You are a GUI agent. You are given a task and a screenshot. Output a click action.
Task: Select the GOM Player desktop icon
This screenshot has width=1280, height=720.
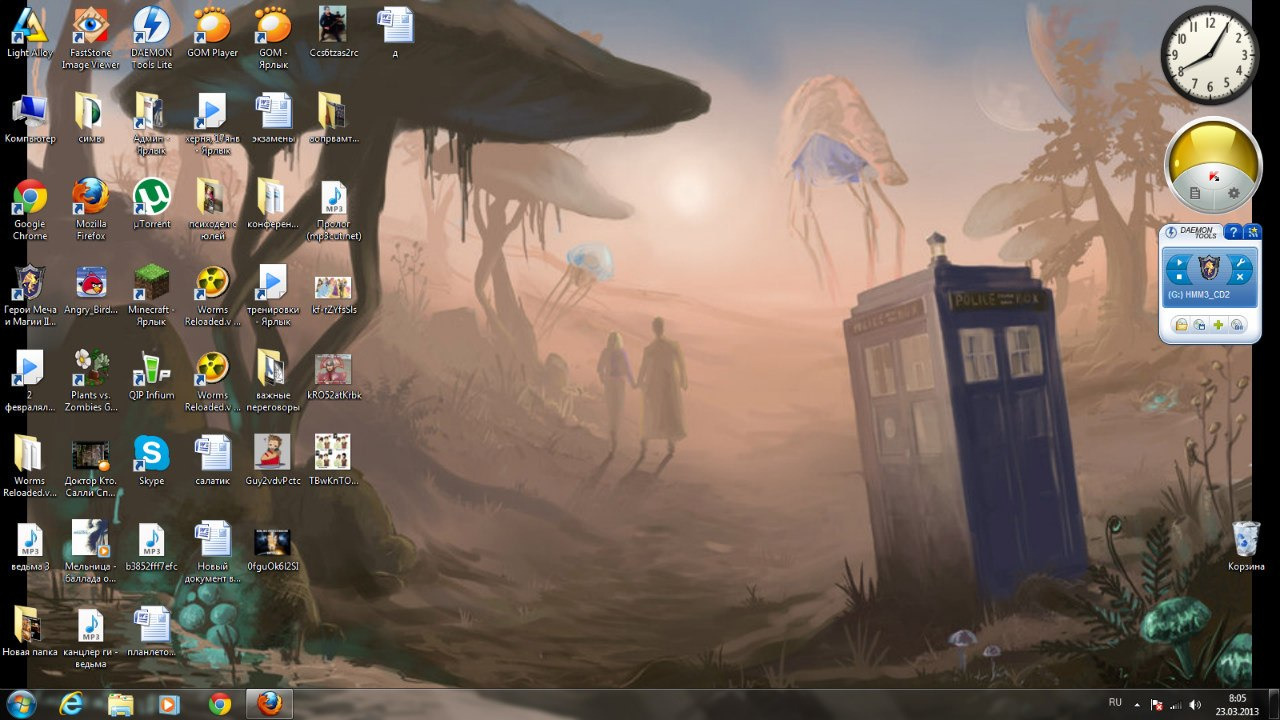coord(212,32)
